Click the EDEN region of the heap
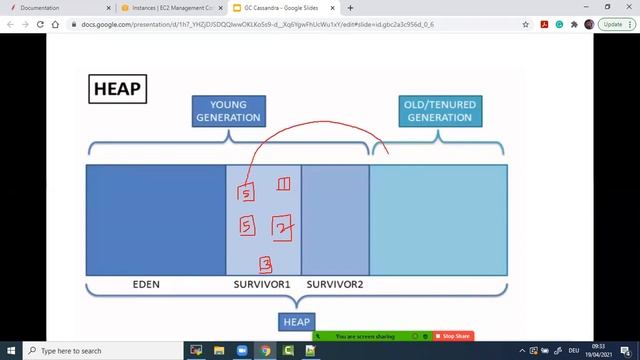This screenshot has width=640, height=360. click(x=156, y=220)
